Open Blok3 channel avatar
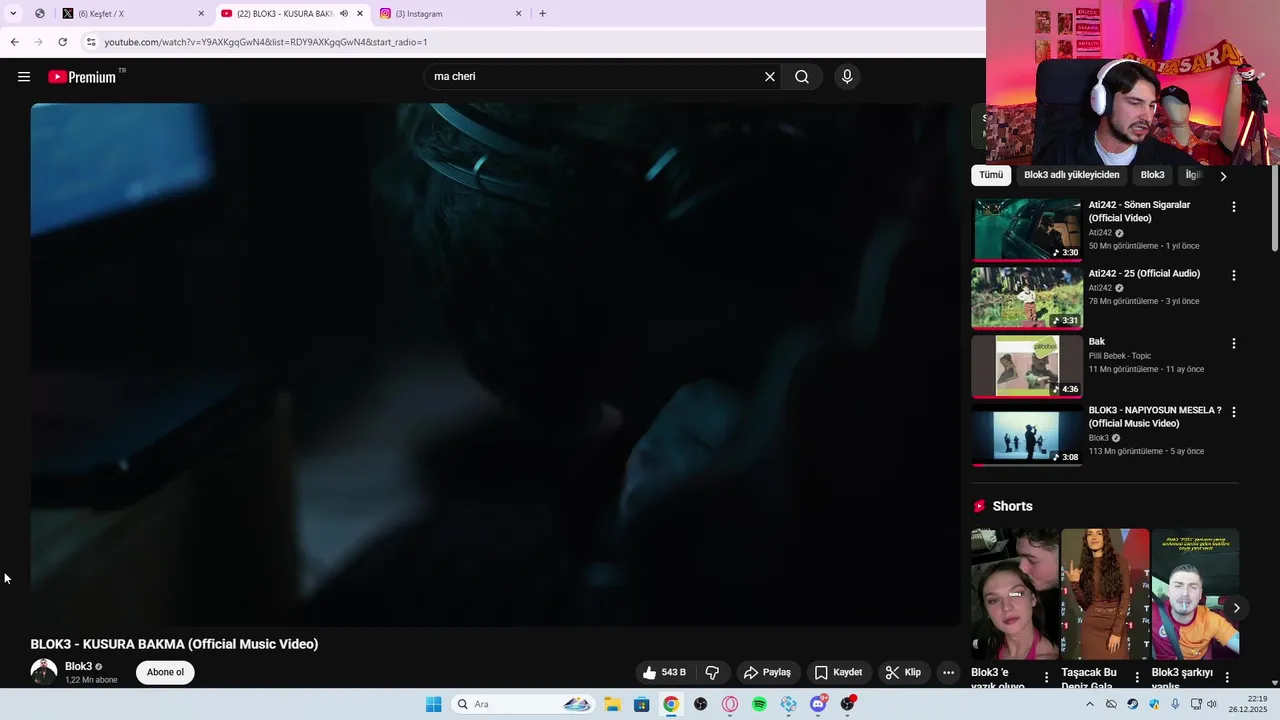The image size is (1280, 720). tap(44, 672)
